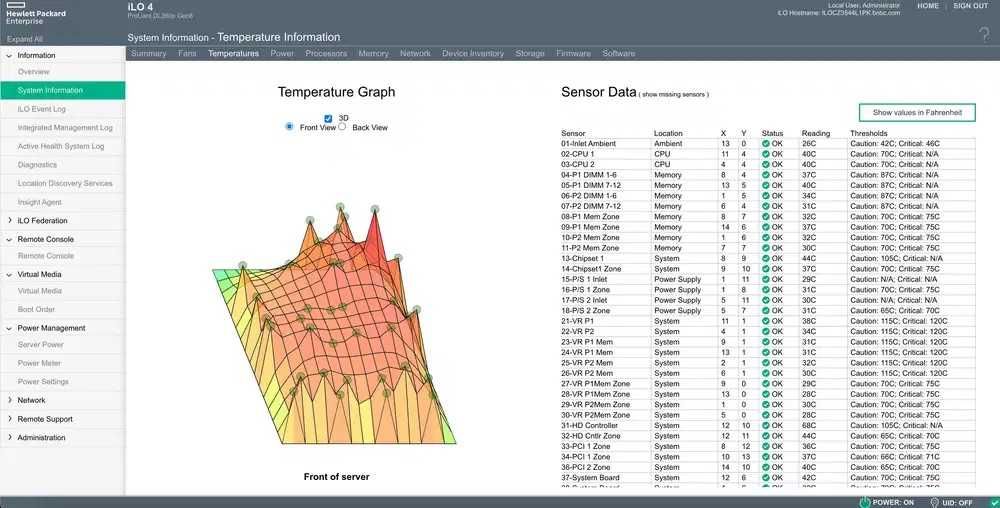
Task: Click the HOME link
Action: (x=927, y=6)
